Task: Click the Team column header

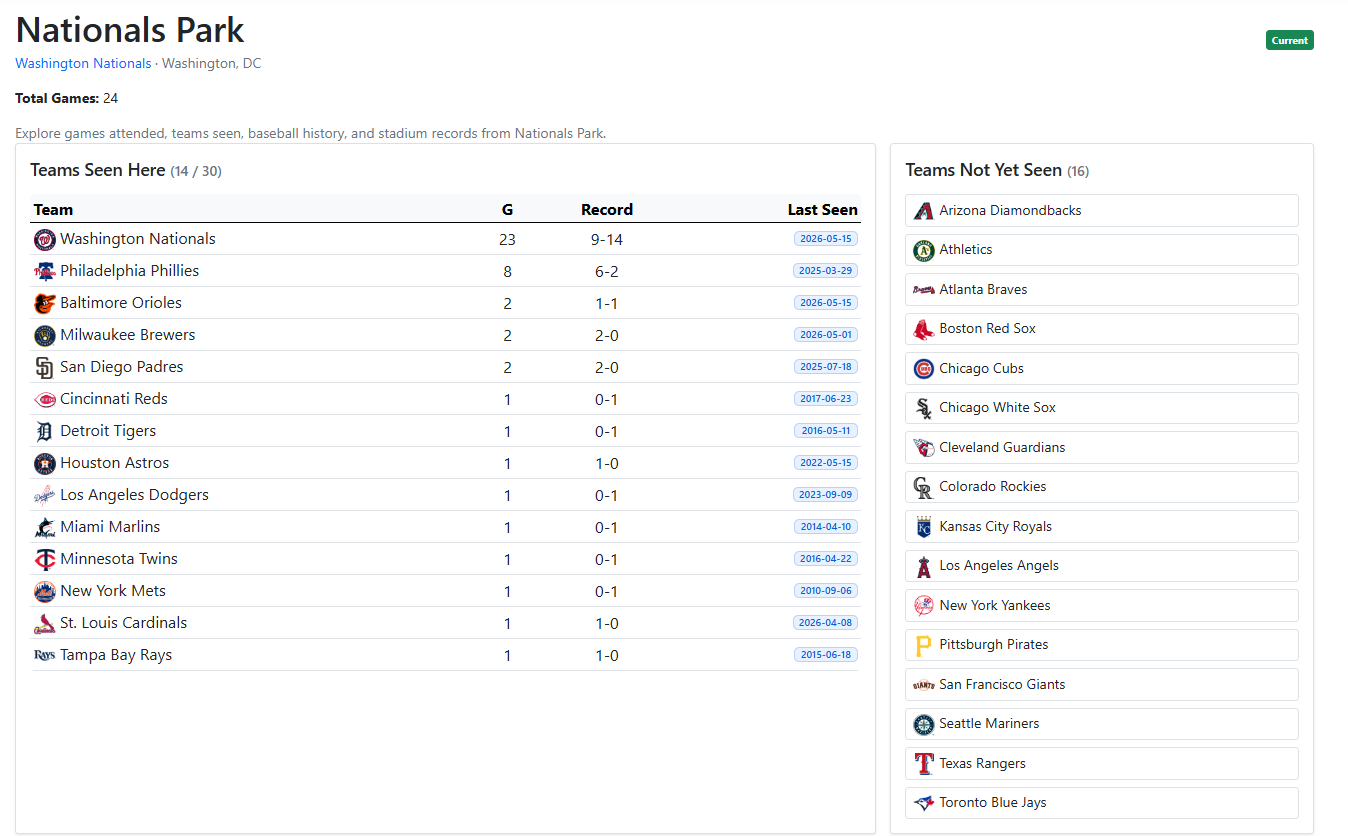Action: pos(53,210)
